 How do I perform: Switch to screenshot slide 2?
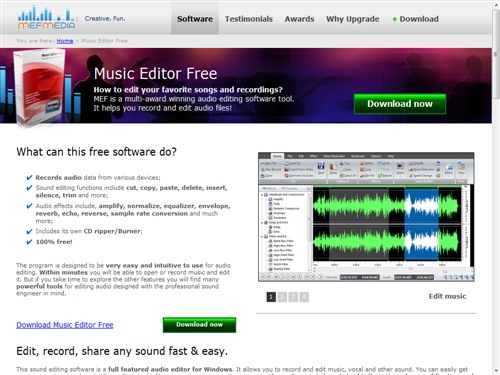[x=282, y=297]
